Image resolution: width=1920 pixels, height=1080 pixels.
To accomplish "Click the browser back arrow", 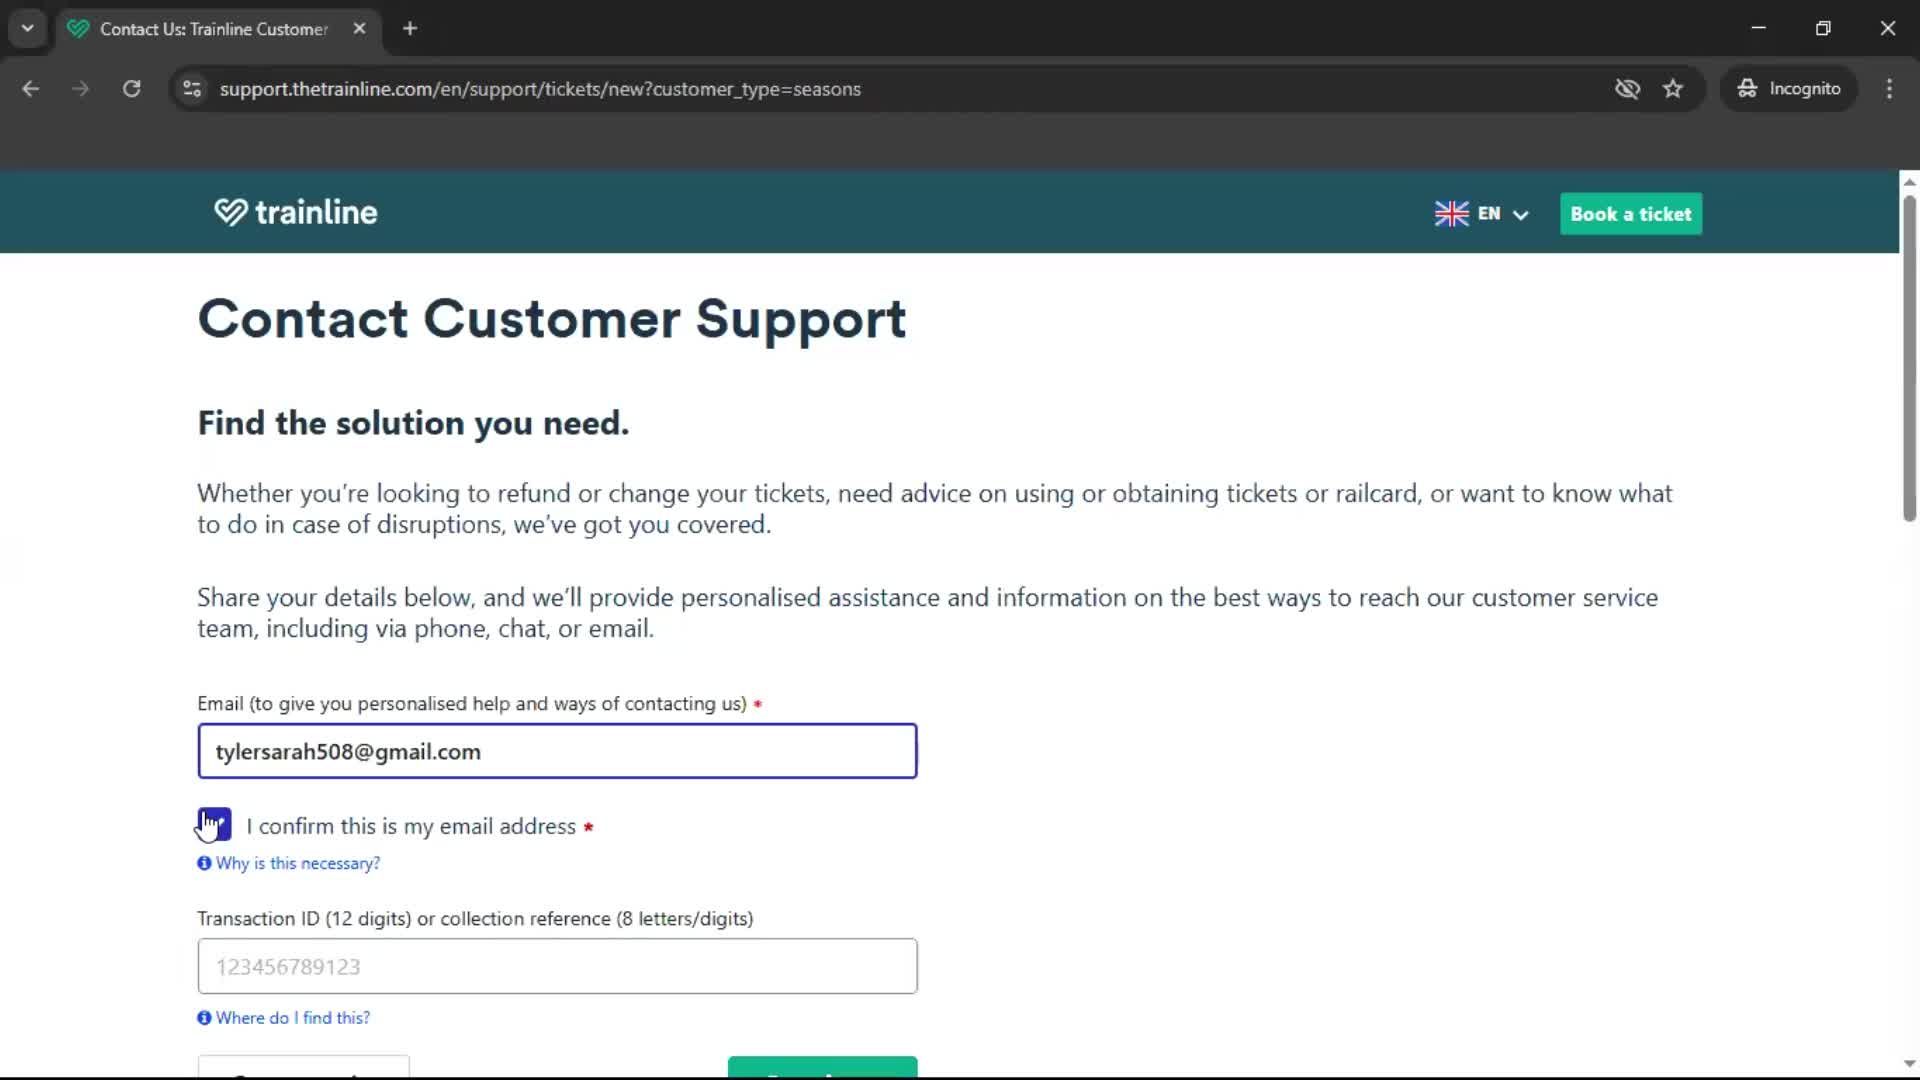I will (31, 88).
